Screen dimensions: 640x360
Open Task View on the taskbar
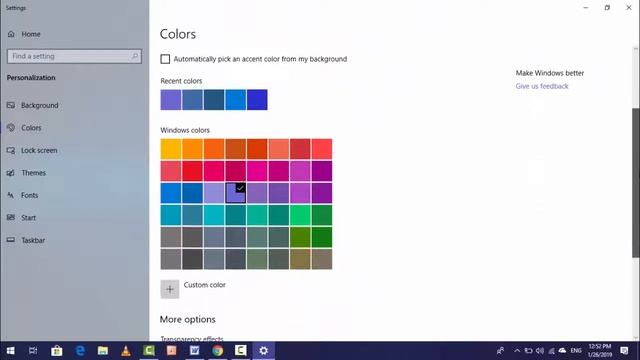(33, 351)
